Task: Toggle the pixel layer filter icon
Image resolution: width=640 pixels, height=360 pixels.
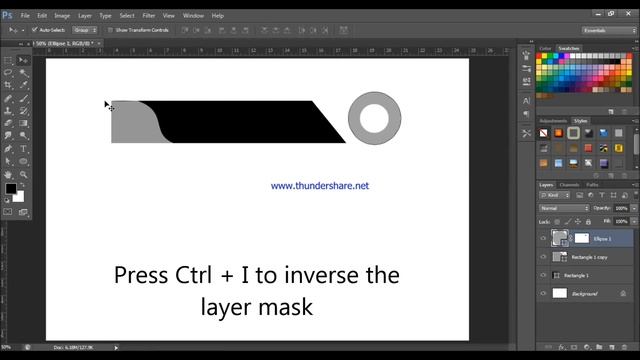Action: coord(579,196)
